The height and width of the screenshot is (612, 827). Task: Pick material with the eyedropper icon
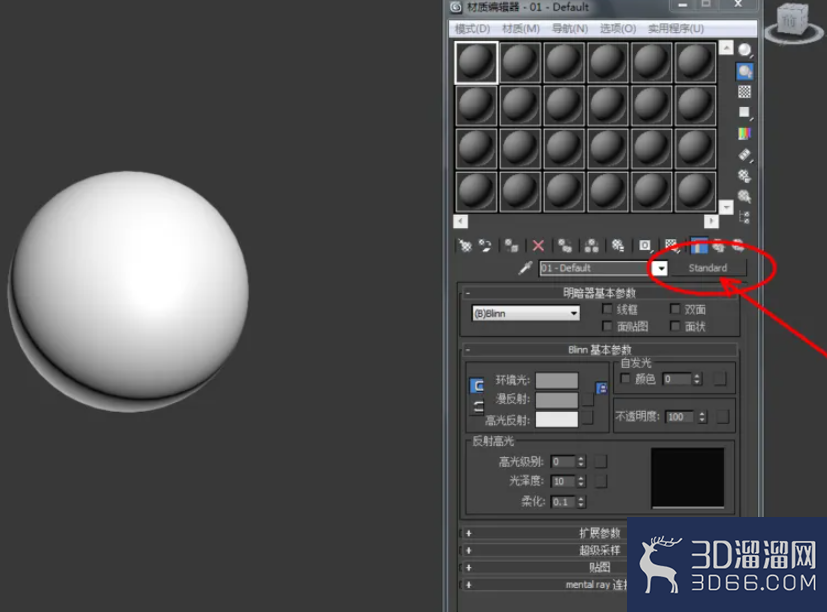coord(525,268)
